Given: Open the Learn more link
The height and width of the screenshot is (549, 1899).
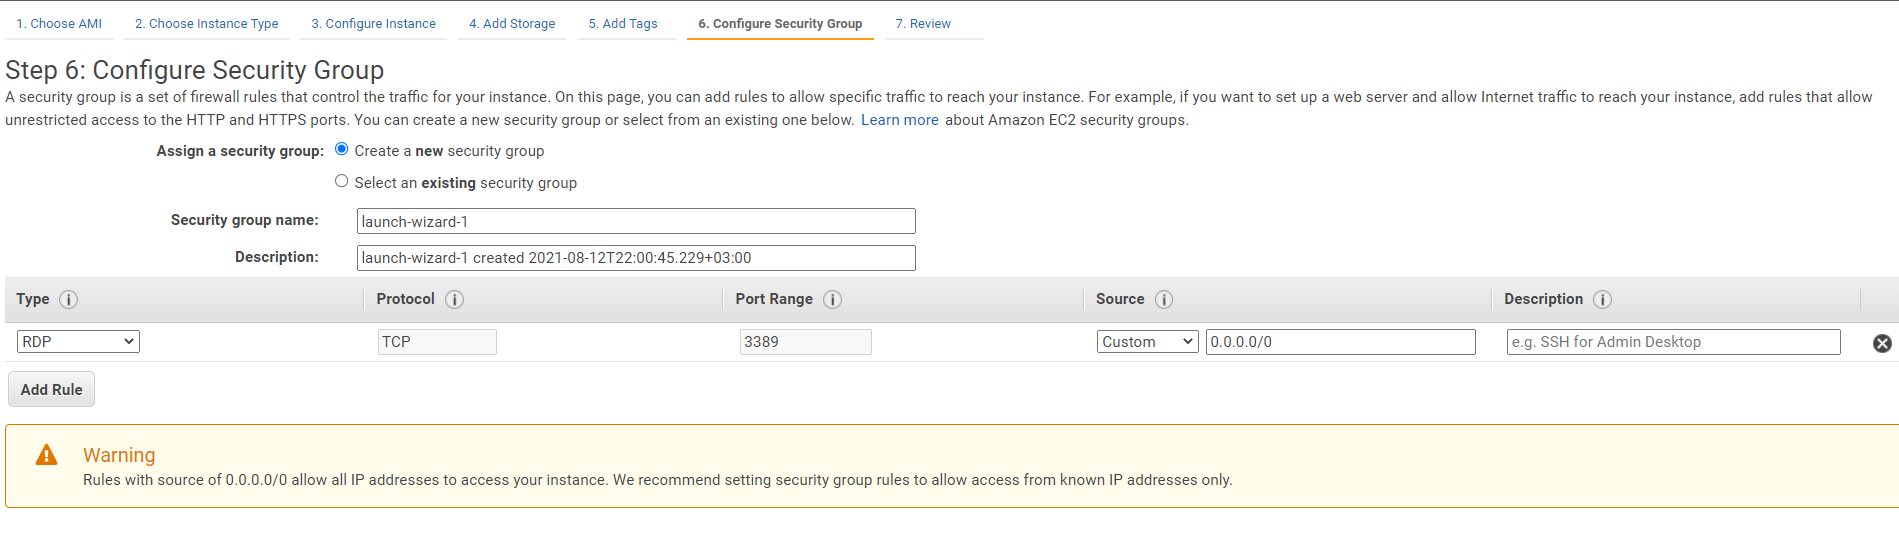Looking at the screenshot, I should [900, 120].
